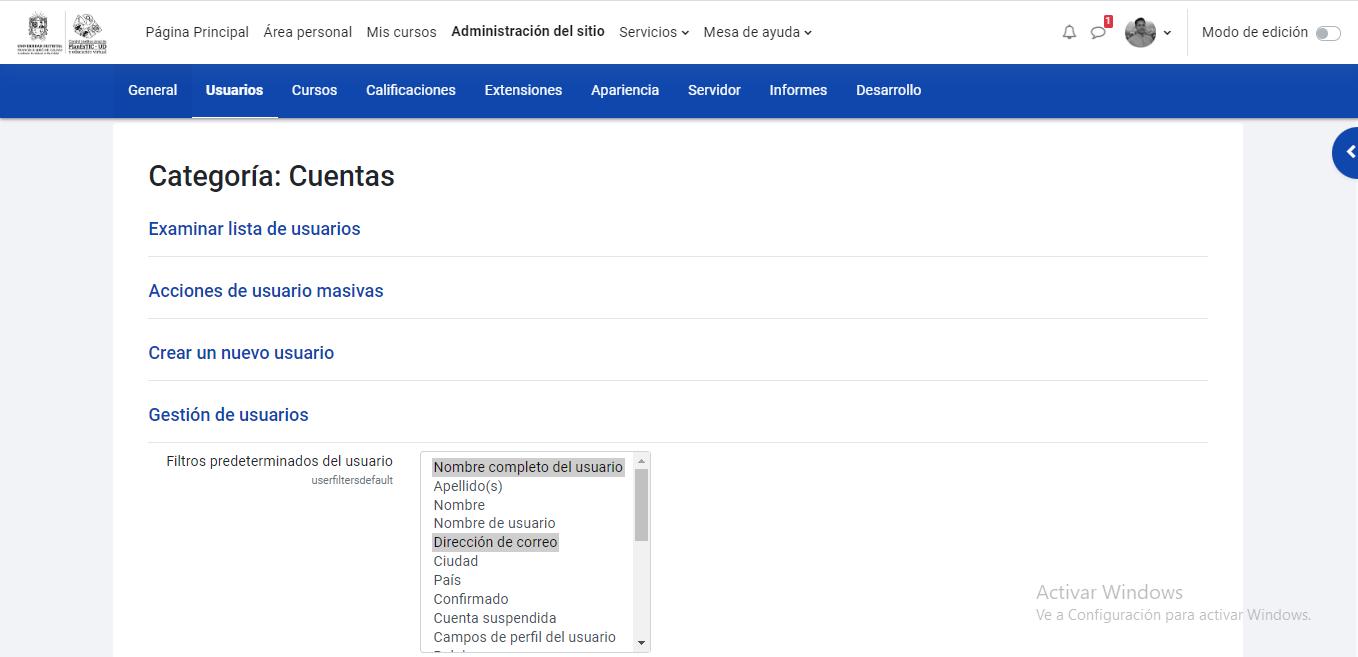Click the user profile avatar
This screenshot has width=1358, height=657.
(1140, 32)
